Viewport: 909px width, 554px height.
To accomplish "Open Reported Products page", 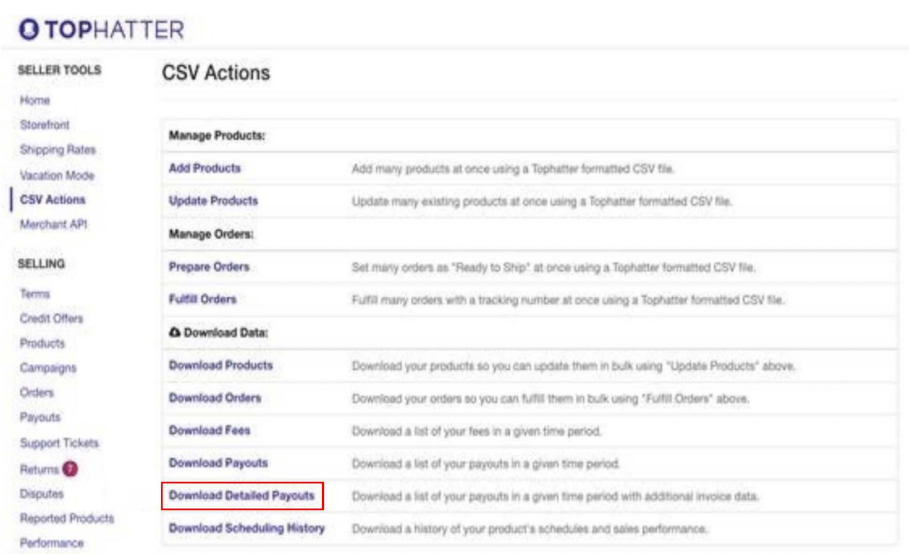I will 67,518.
